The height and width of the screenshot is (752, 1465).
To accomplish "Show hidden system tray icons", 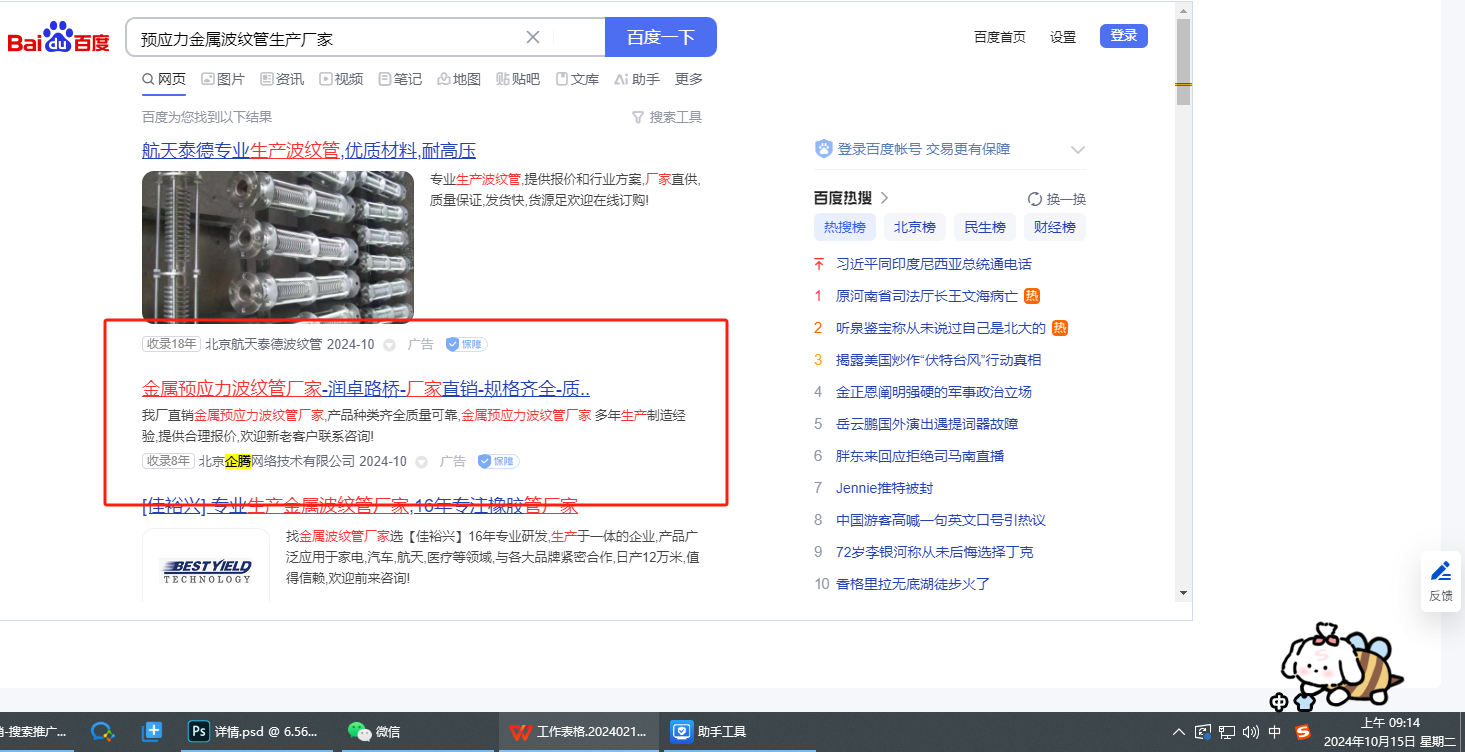I will [x=1179, y=732].
